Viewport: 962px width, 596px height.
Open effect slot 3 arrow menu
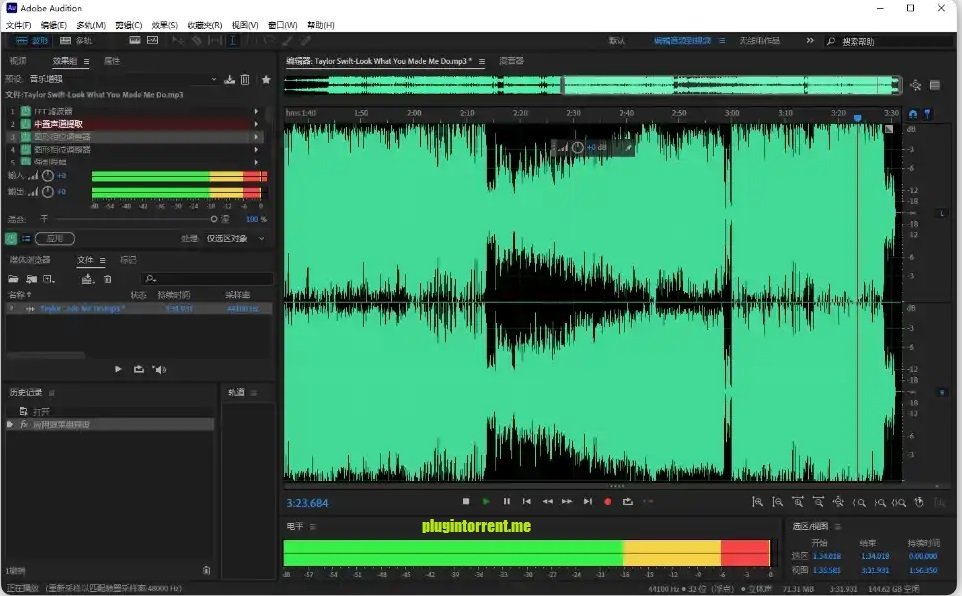click(x=256, y=137)
